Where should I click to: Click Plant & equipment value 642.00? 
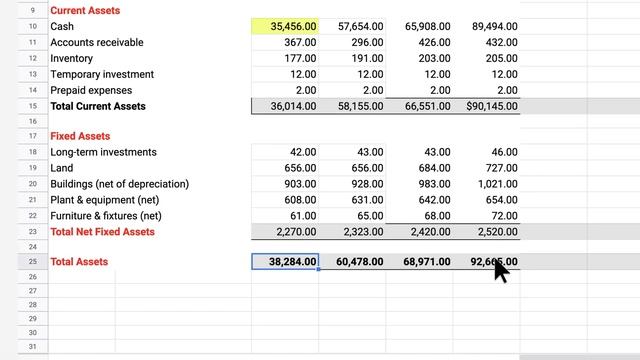click(434, 200)
